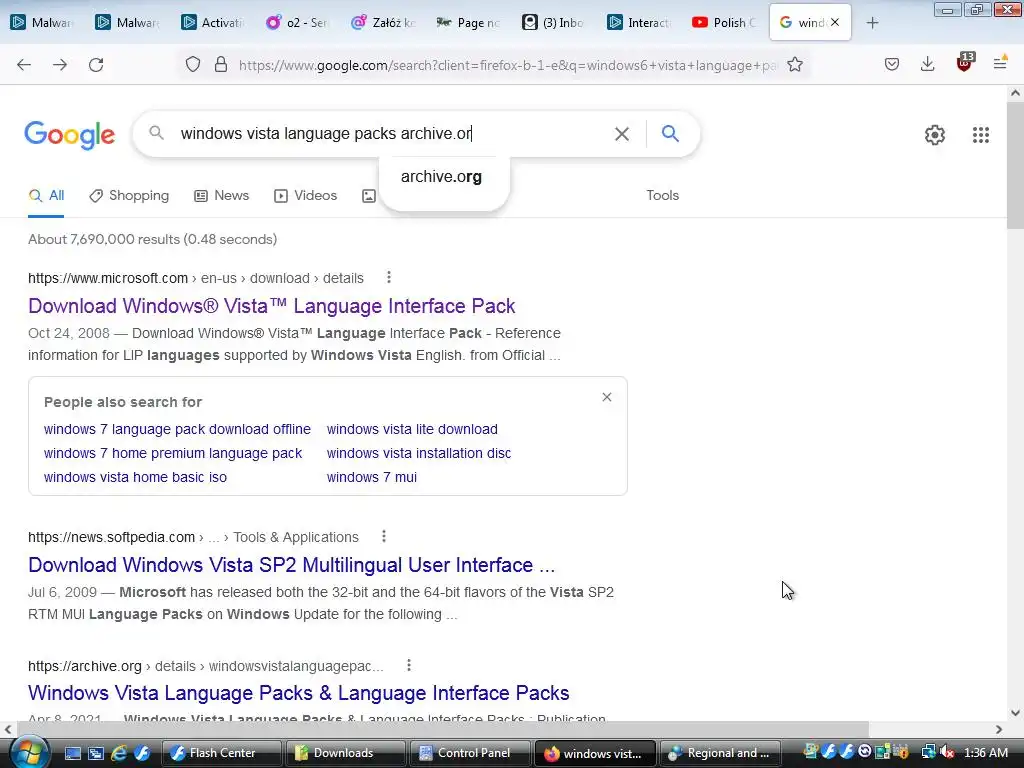1024x768 pixels.
Task: Select the Images search filter icon
Action: [x=369, y=196]
